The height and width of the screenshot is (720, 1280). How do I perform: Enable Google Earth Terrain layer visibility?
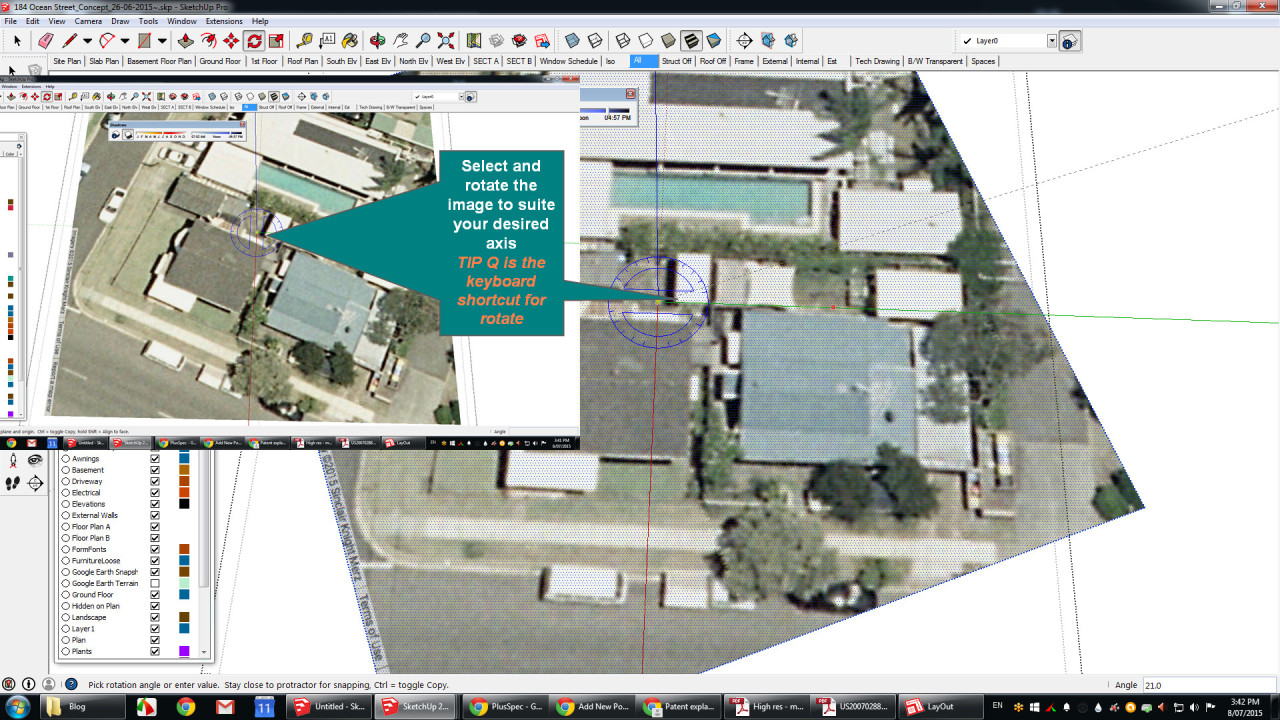click(155, 583)
